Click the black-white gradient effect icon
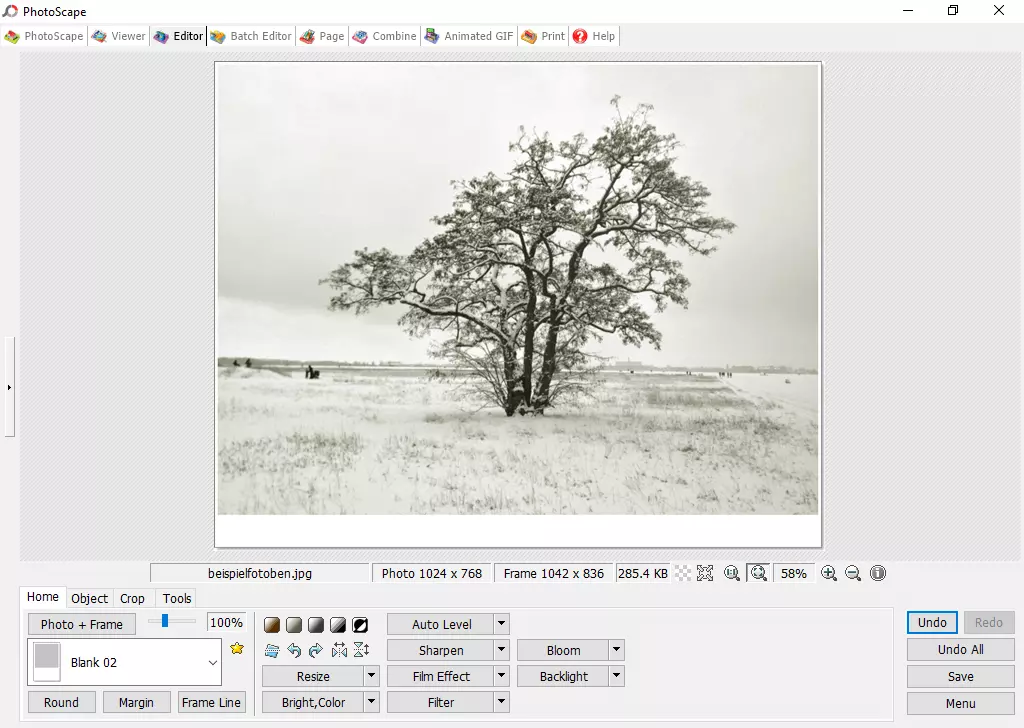 coord(316,625)
